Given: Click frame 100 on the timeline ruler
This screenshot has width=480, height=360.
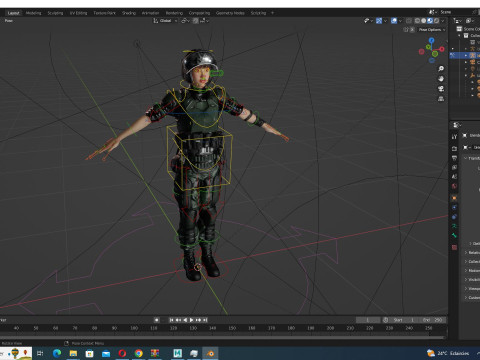Looking at the screenshot, I should [134, 328].
